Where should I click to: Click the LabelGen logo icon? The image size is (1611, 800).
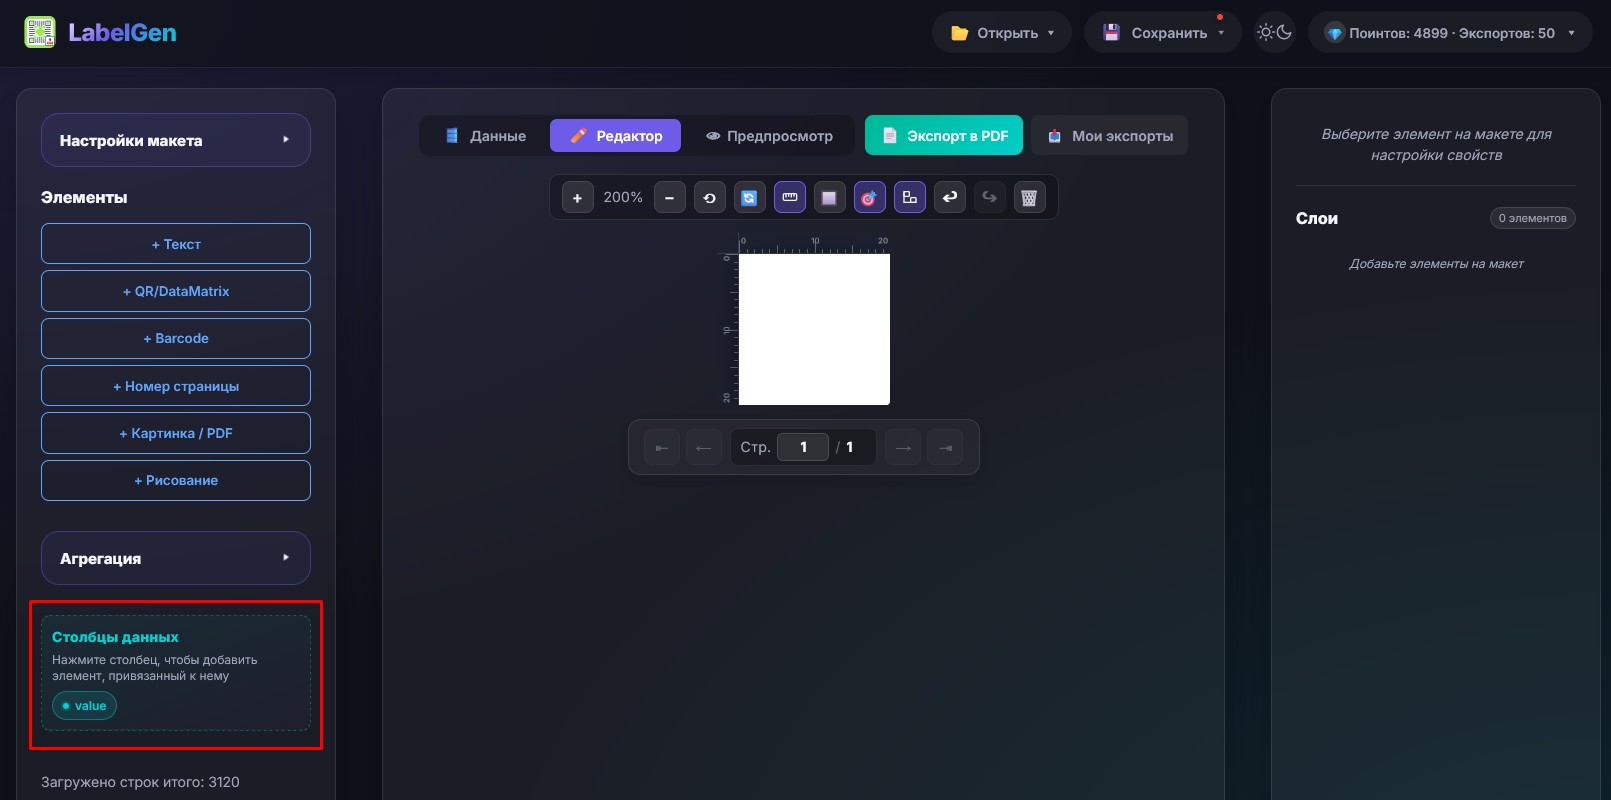(x=40, y=32)
